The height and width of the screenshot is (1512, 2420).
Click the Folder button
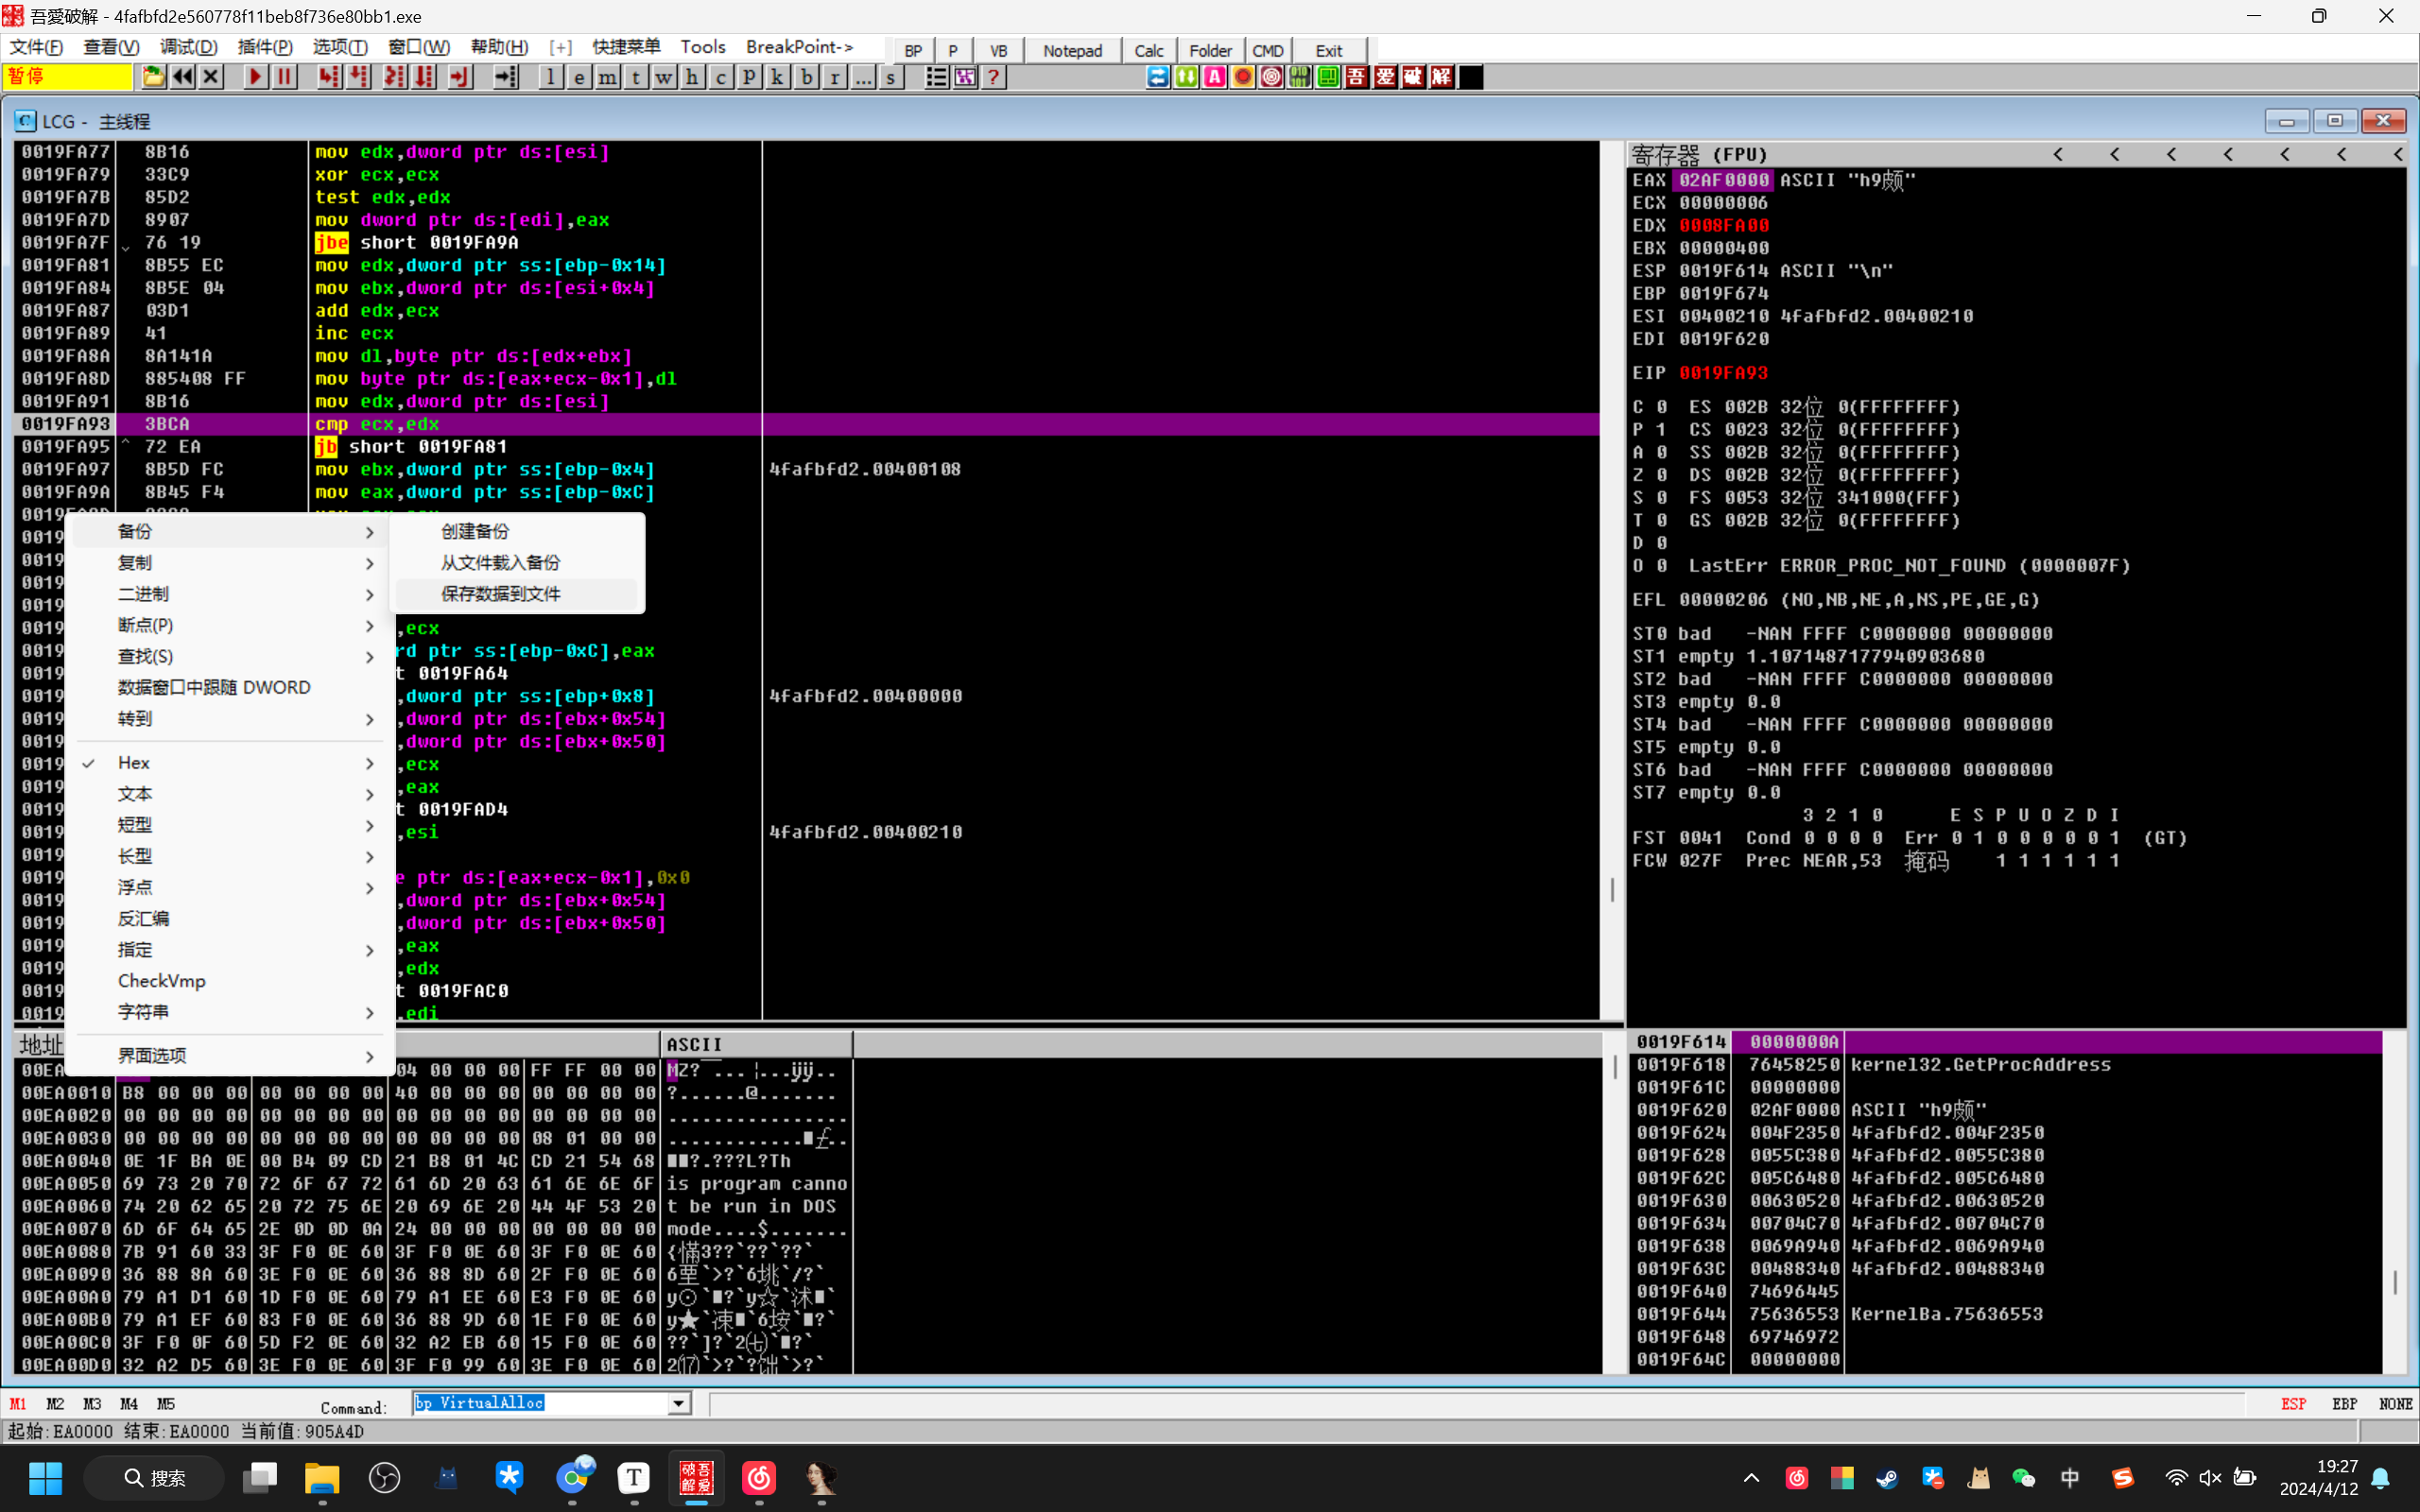click(x=1210, y=50)
